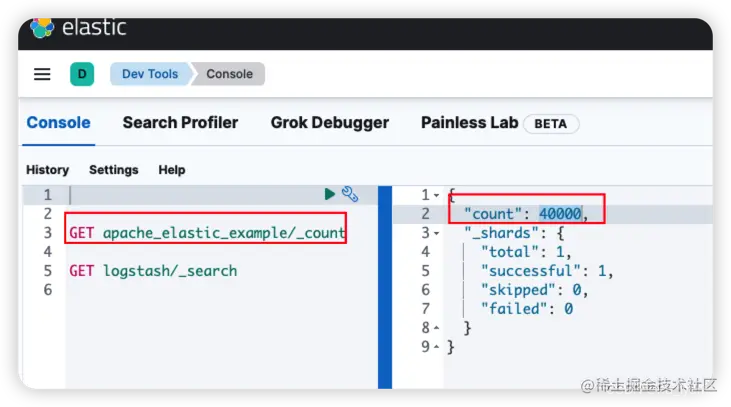731x407 pixels.
Task: Switch to the Grok Debugger tab
Action: coord(330,123)
